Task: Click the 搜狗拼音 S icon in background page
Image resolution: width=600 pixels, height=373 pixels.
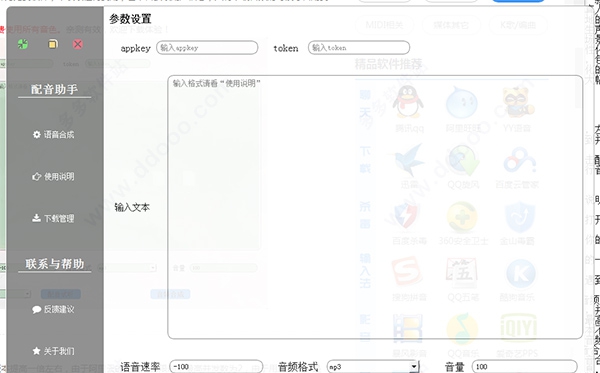Action: point(407,273)
